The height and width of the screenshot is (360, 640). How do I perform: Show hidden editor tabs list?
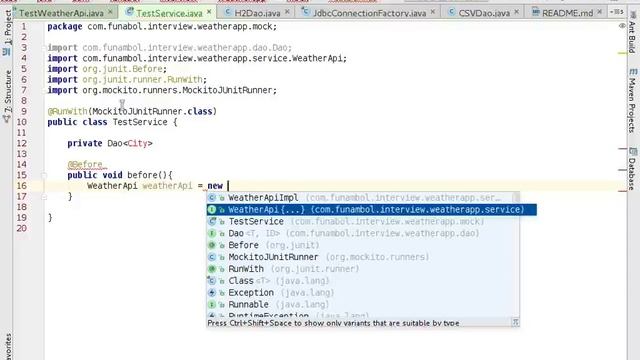[x=618, y=12]
